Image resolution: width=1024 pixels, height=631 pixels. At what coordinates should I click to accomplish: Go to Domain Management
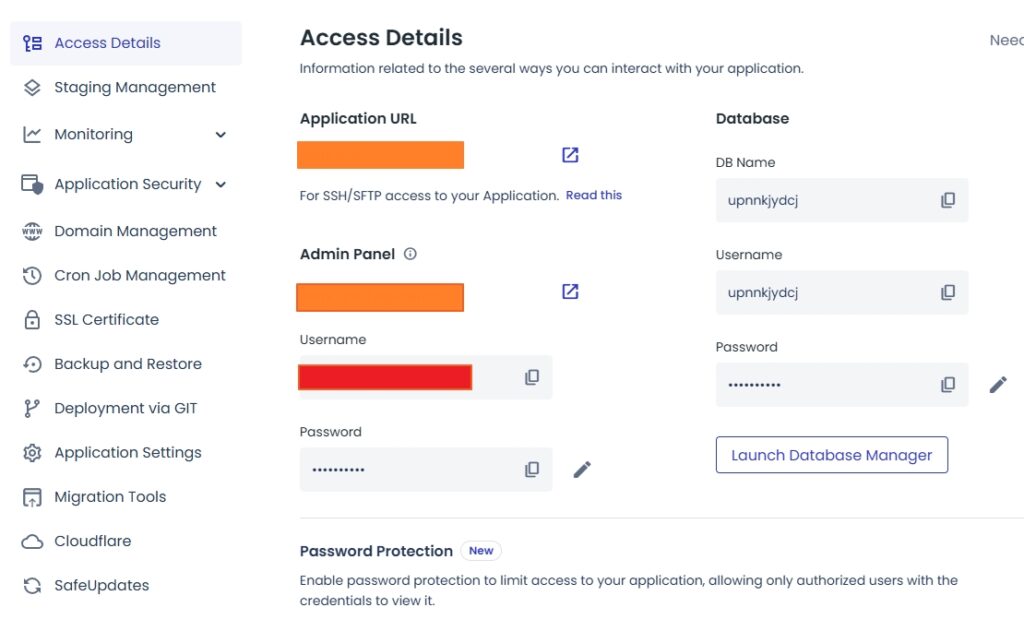click(x=135, y=231)
